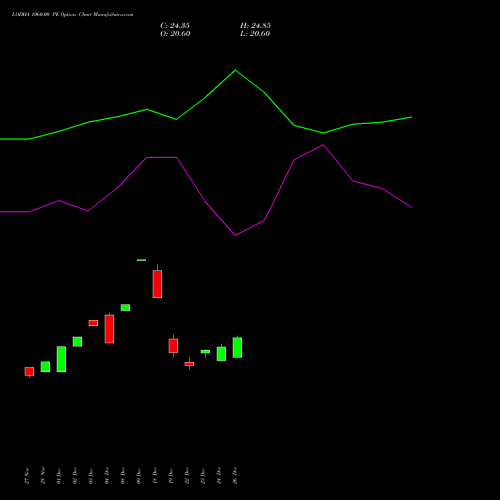Click the green candle above 28 Nov

point(45,366)
